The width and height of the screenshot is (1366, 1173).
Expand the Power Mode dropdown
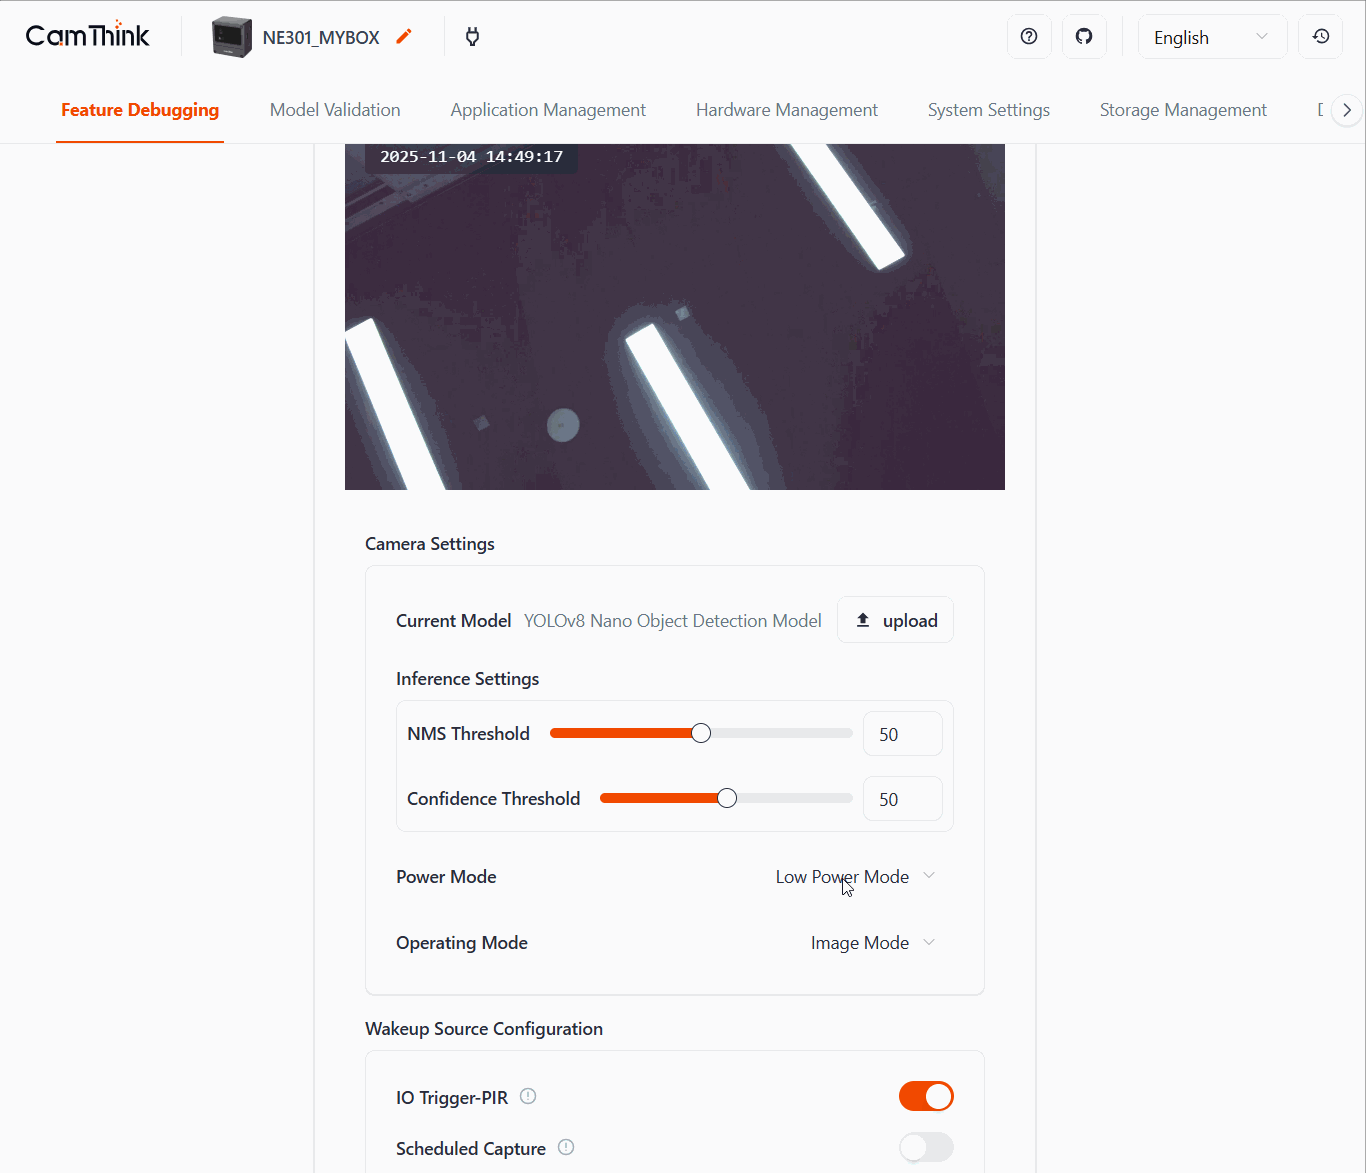(855, 877)
